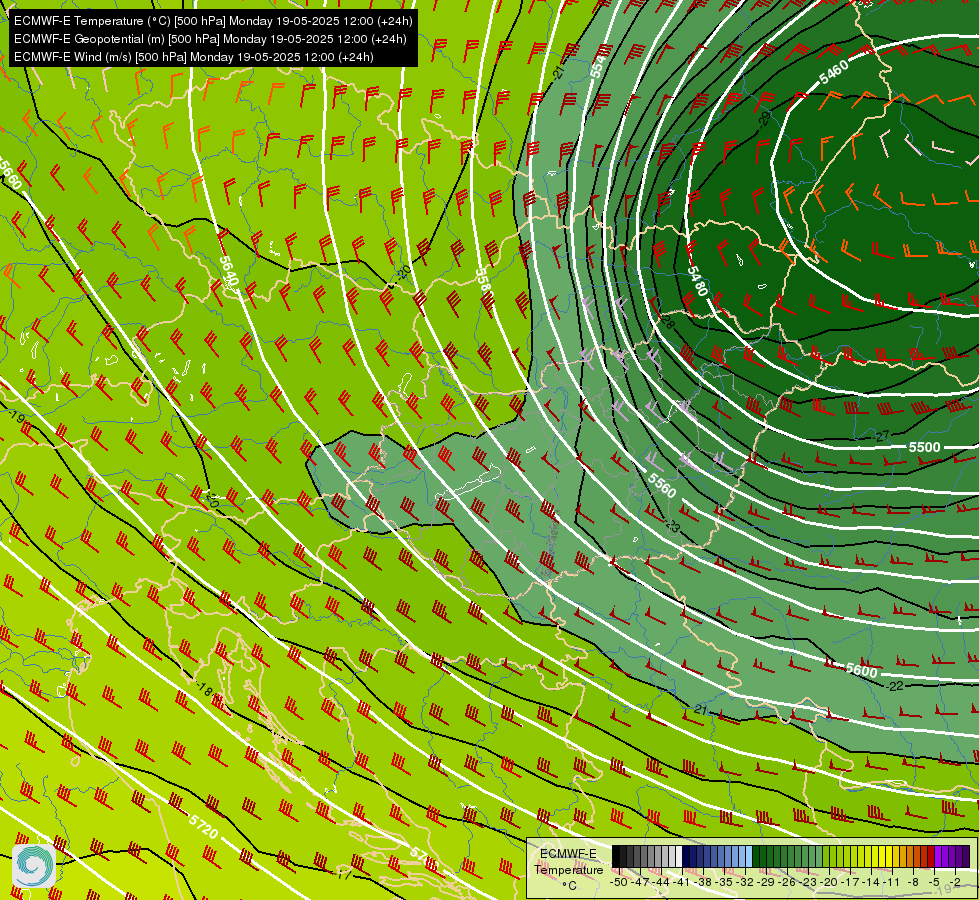Screen dimensions: 979x900
Task: Click the black swatch at the legend's start
Action: click(x=616, y=856)
